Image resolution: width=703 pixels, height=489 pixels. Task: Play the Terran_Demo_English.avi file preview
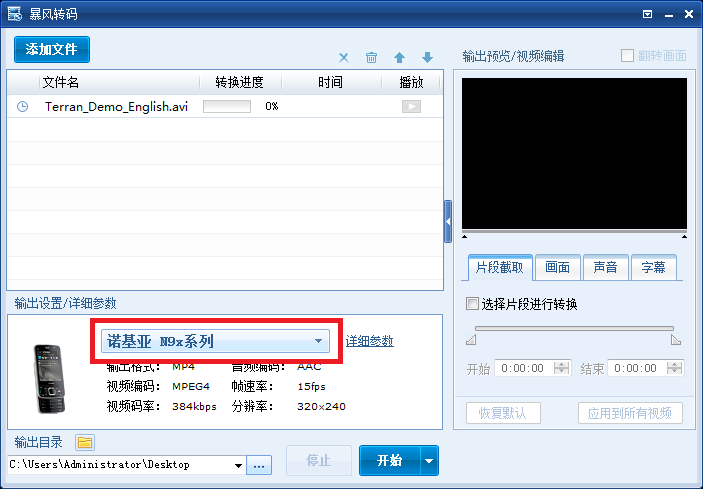point(411,107)
